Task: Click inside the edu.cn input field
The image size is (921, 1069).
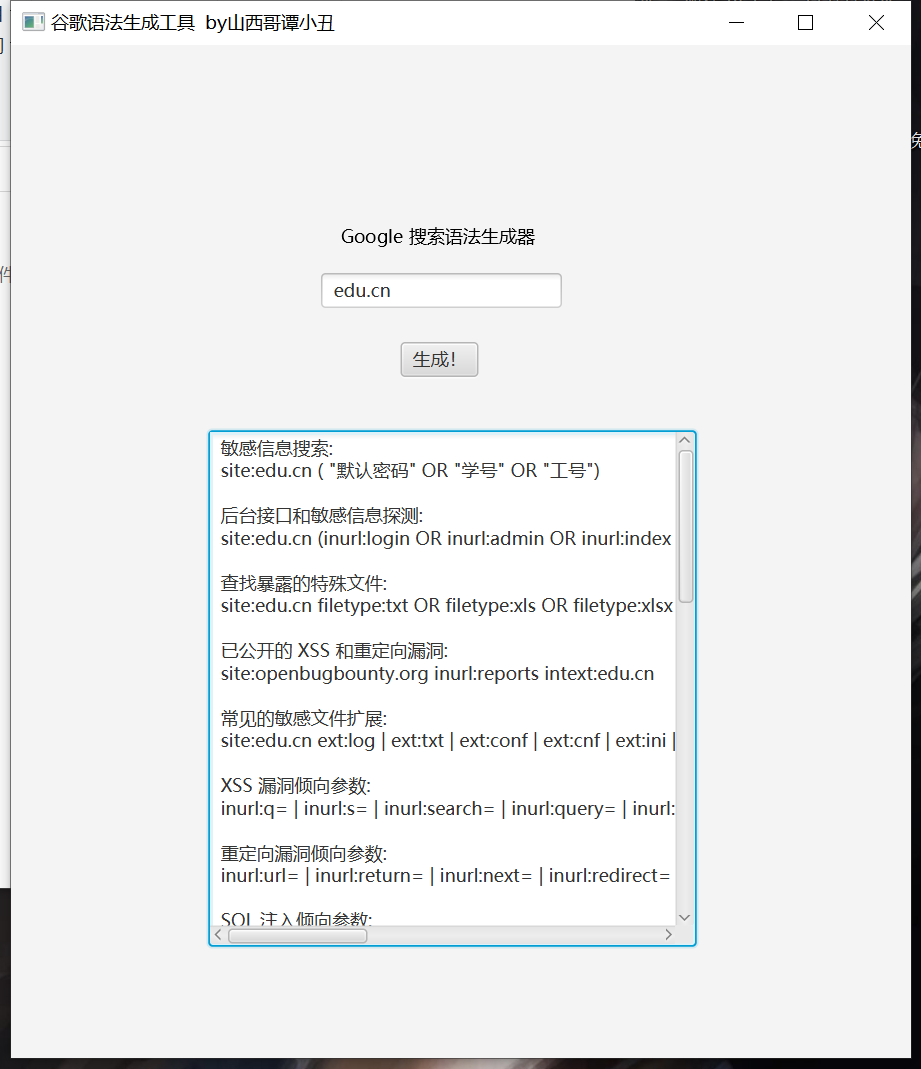Action: [x=440, y=290]
